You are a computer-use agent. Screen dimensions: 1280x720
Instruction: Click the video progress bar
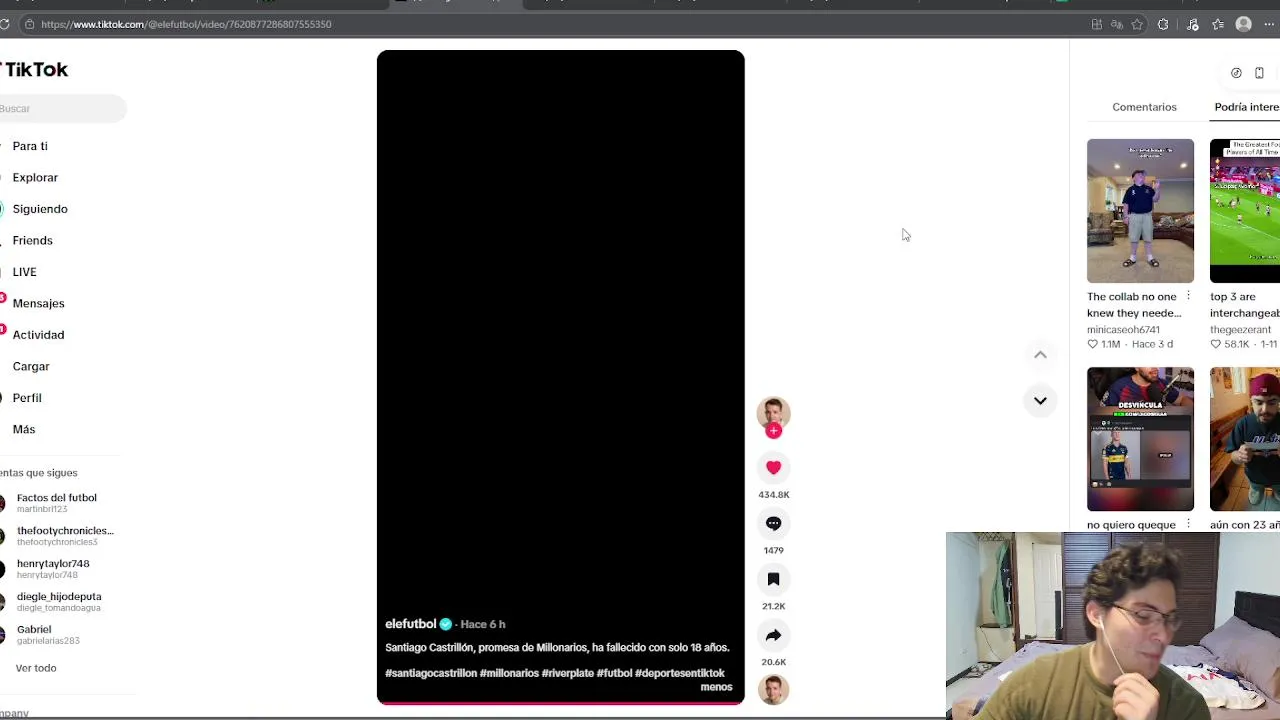[x=560, y=703]
